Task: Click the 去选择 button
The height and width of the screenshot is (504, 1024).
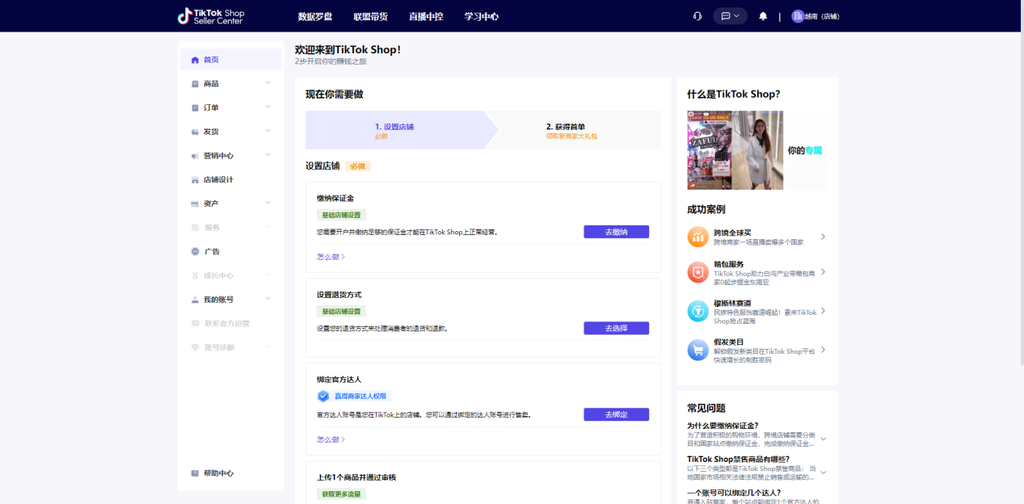Action: [x=616, y=328]
